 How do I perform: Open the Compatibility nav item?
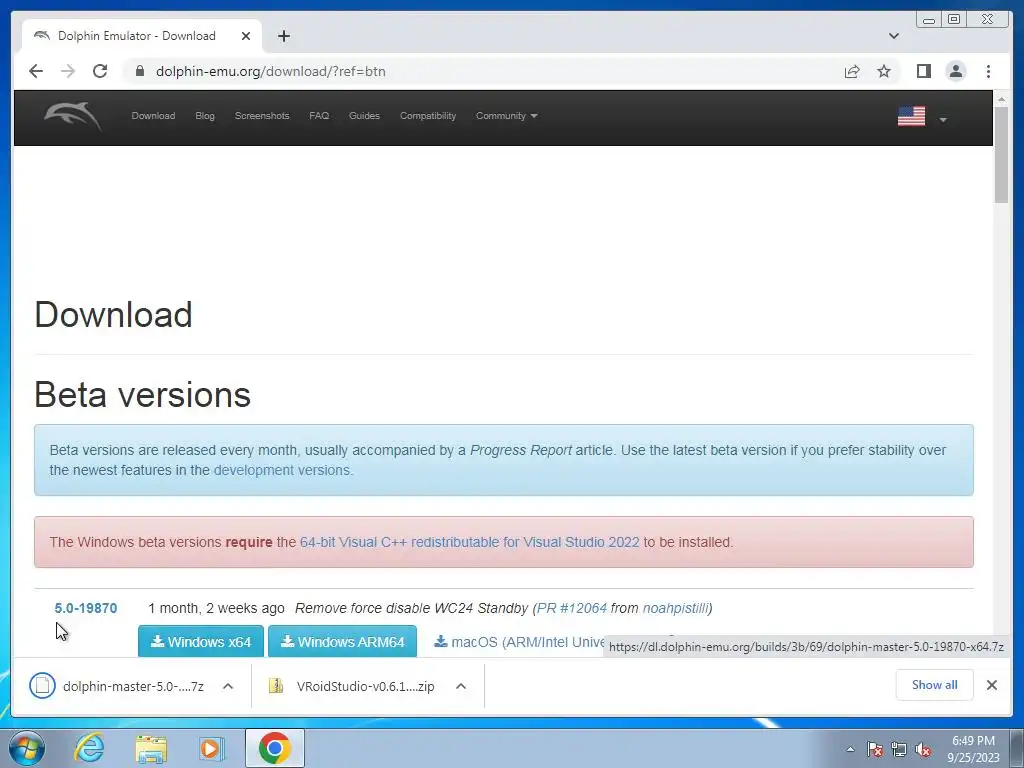point(428,116)
